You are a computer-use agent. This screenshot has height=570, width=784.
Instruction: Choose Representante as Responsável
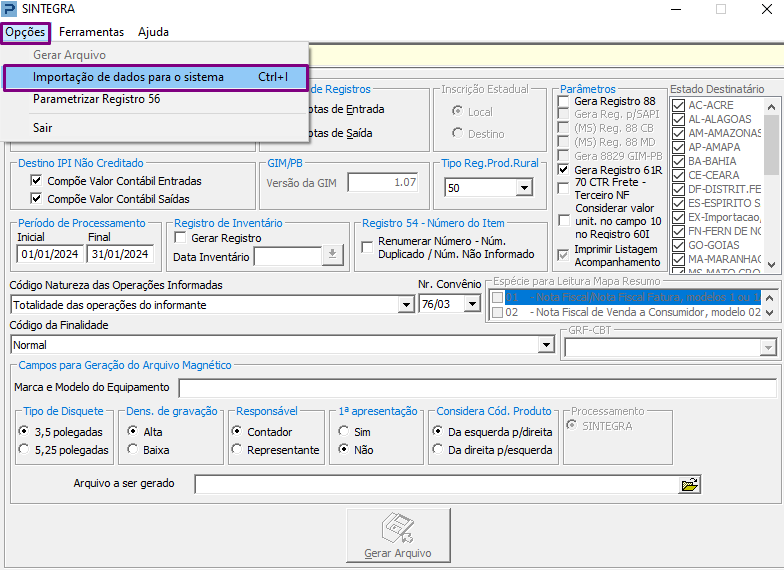click(236, 450)
